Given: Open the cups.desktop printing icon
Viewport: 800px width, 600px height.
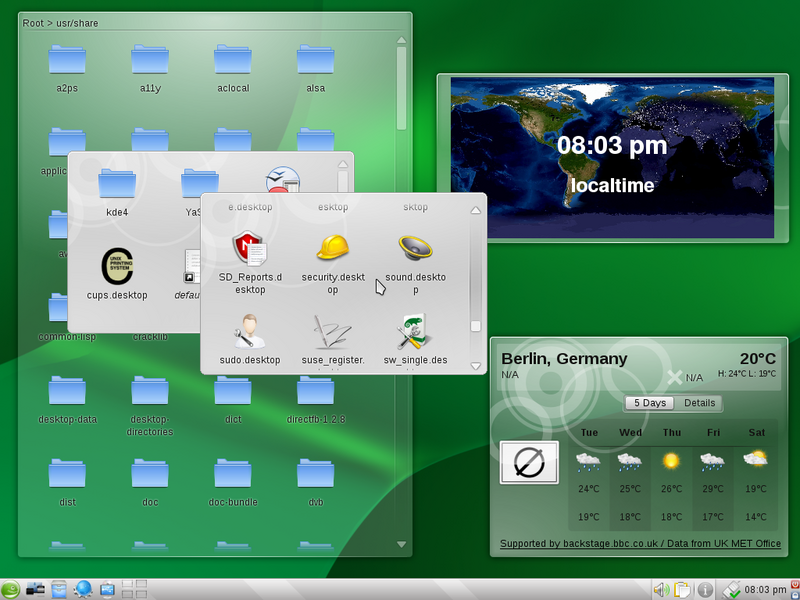Looking at the screenshot, I should click(117, 268).
